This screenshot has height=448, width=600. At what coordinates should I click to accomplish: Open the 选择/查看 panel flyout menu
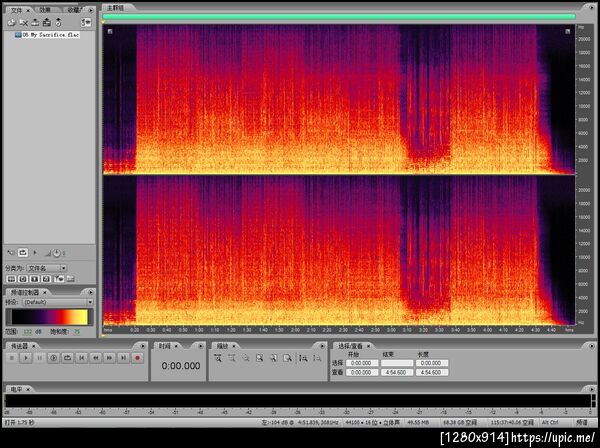(591, 346)
